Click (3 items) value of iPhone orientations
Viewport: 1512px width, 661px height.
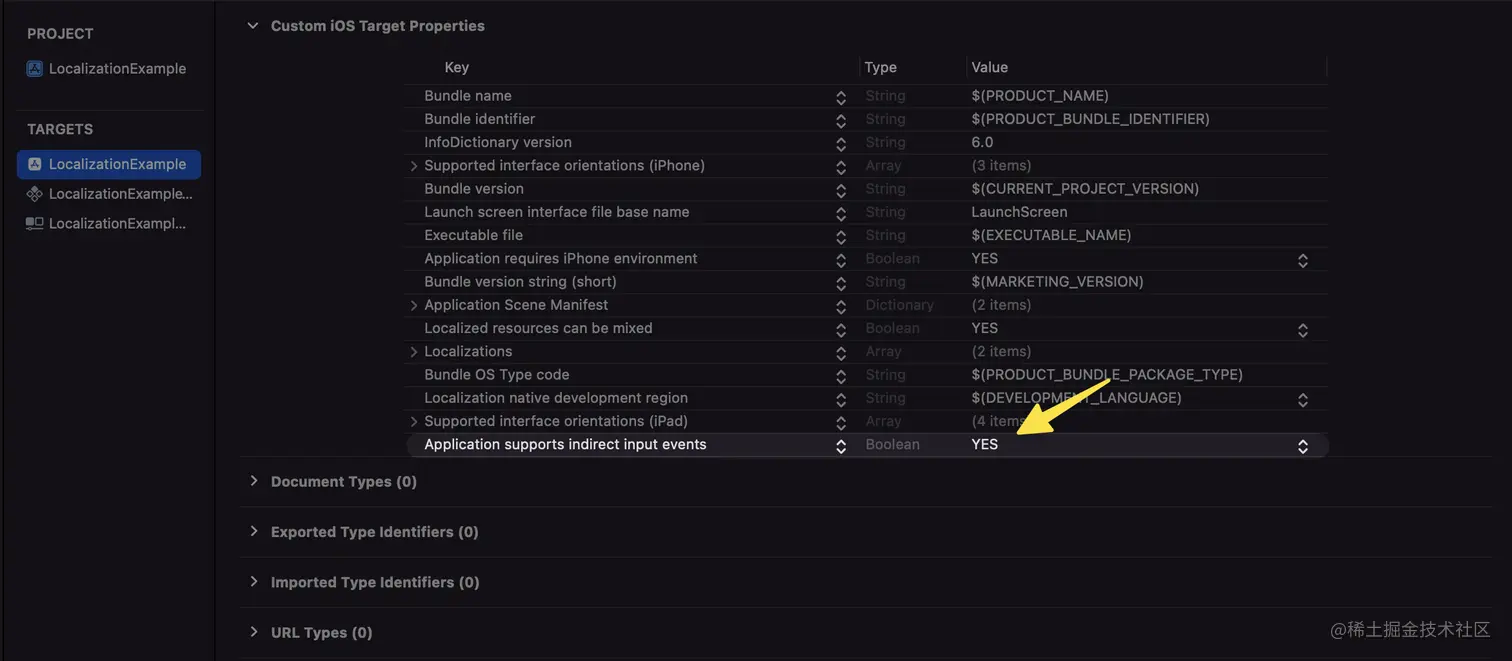(x=1001, y=166)
